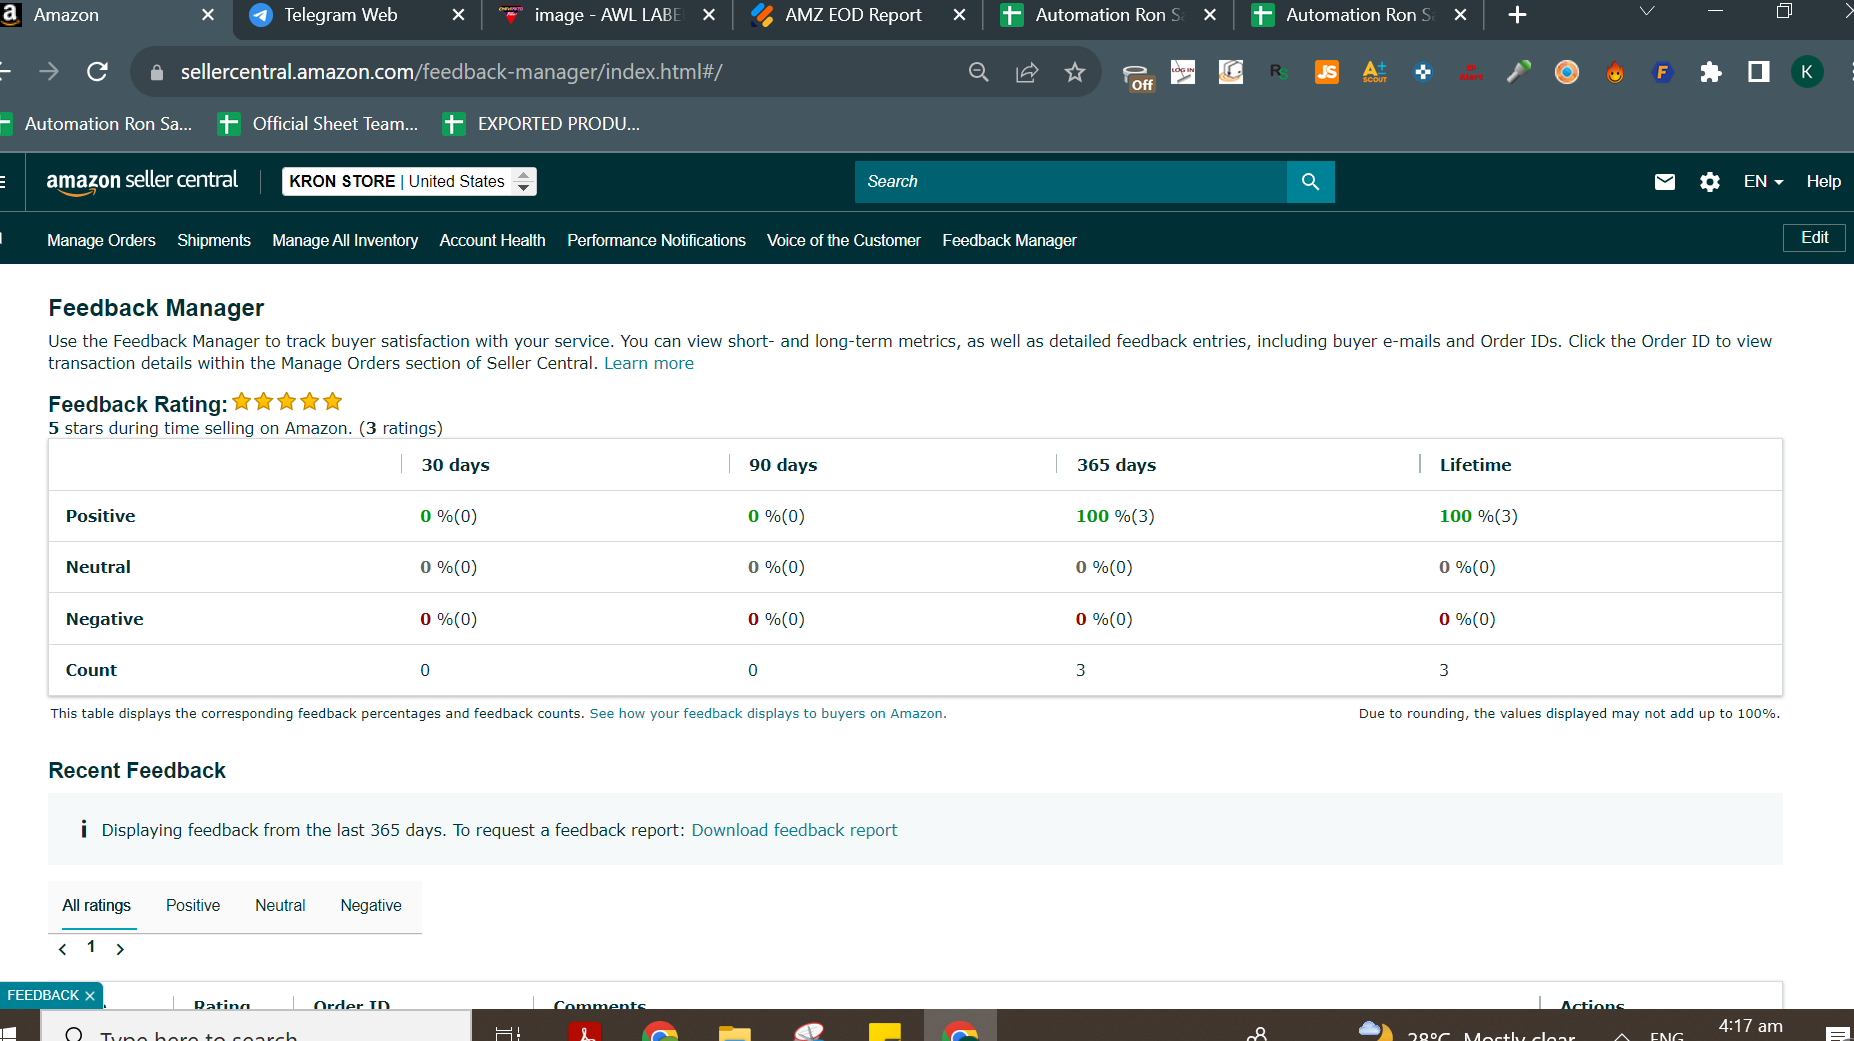The image size is (1854, 1041).
Task: Open Voice of the Customer menu item
Action: [x=844, y=240]
